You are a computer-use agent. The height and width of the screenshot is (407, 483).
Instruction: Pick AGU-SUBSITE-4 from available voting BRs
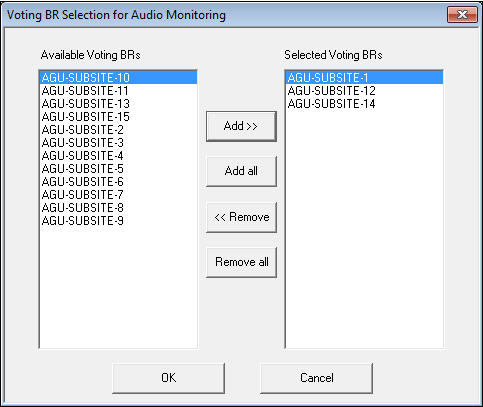click(x=118, y=156)
